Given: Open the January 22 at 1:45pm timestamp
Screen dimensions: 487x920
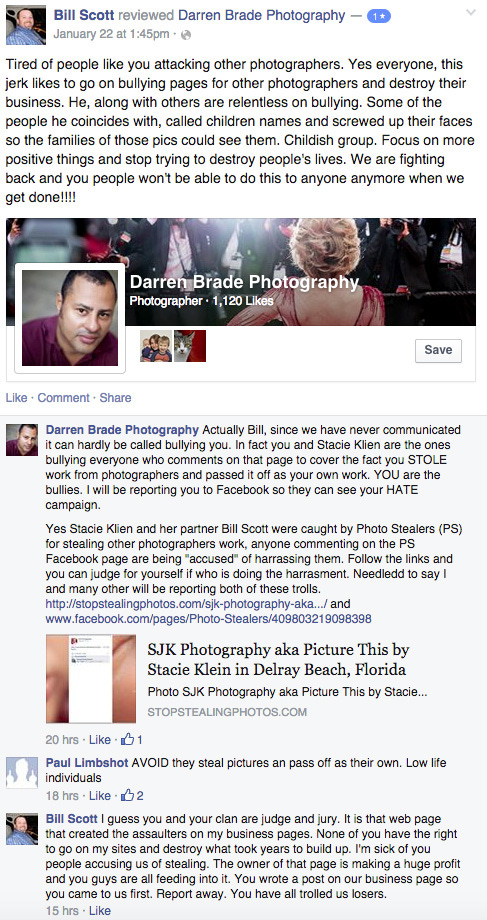Looking at the screenshot, I should click(111, 34).
